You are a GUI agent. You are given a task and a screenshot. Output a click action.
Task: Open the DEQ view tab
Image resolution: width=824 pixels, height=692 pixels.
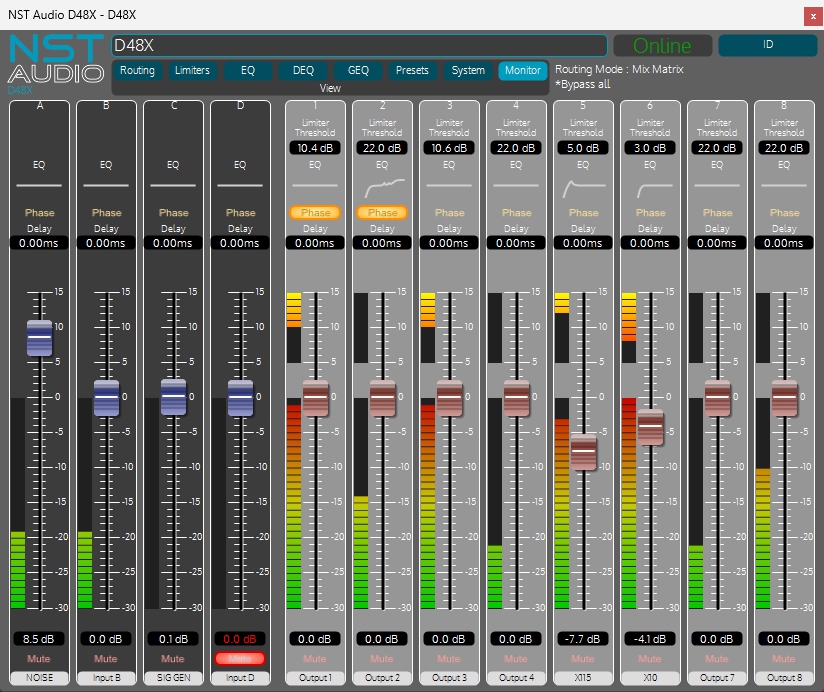[303, 70]
